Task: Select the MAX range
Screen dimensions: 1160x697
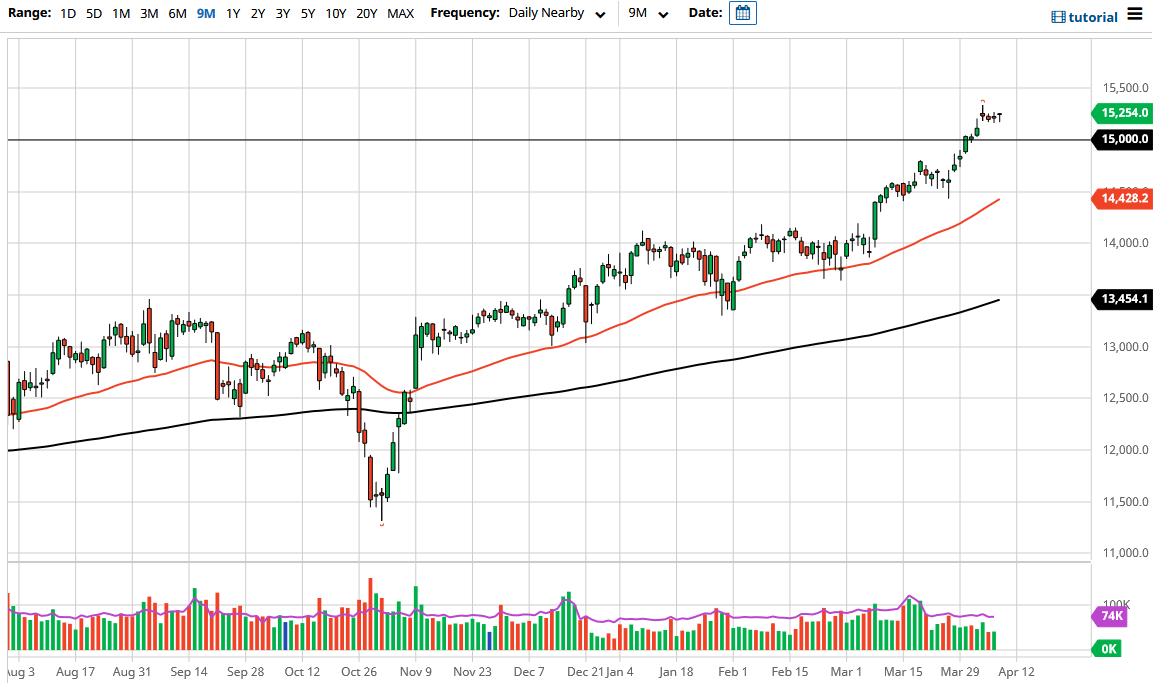Action: (399, 14)
